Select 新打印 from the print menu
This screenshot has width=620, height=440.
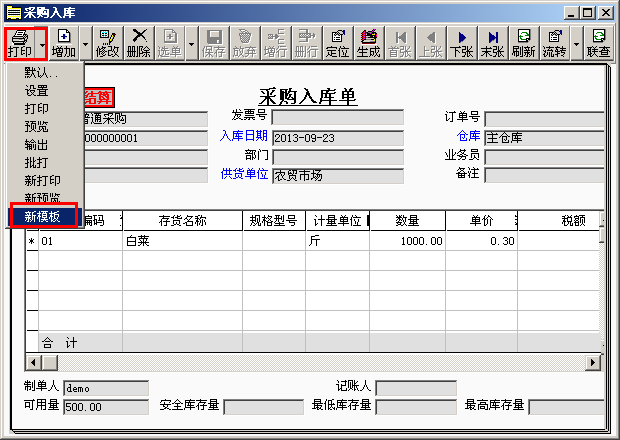click(x=45, y=181)
